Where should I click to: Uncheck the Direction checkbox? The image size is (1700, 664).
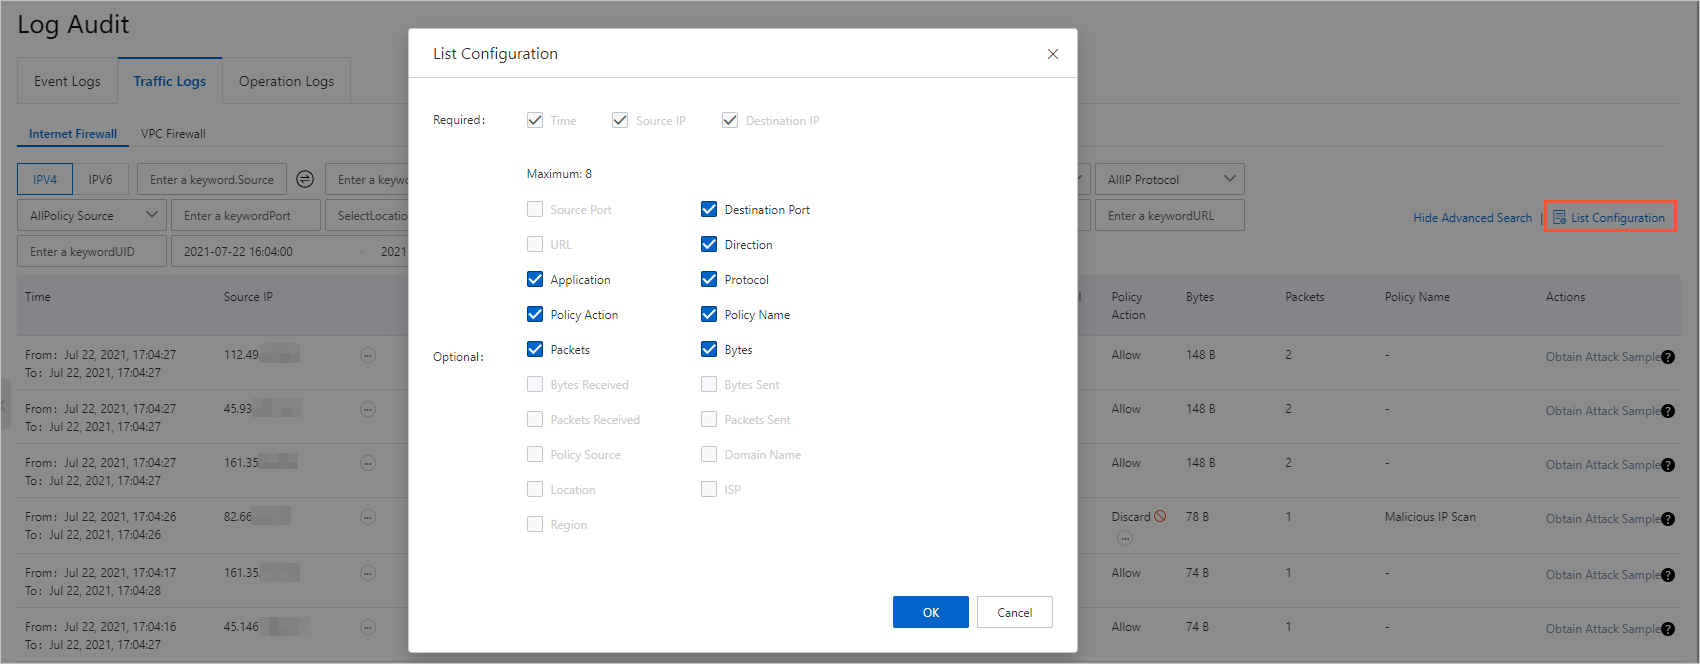pos(709,244)
